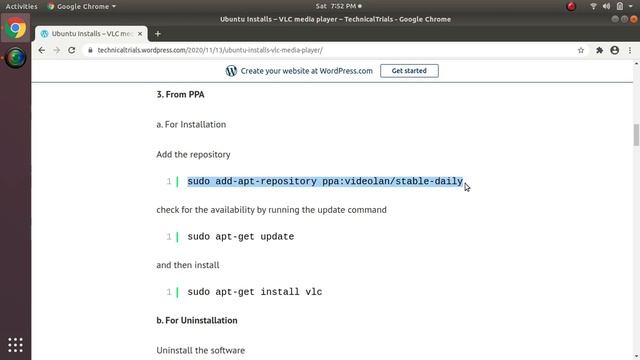Open Wi-Fi network status icon

click(x=593, y=6)
